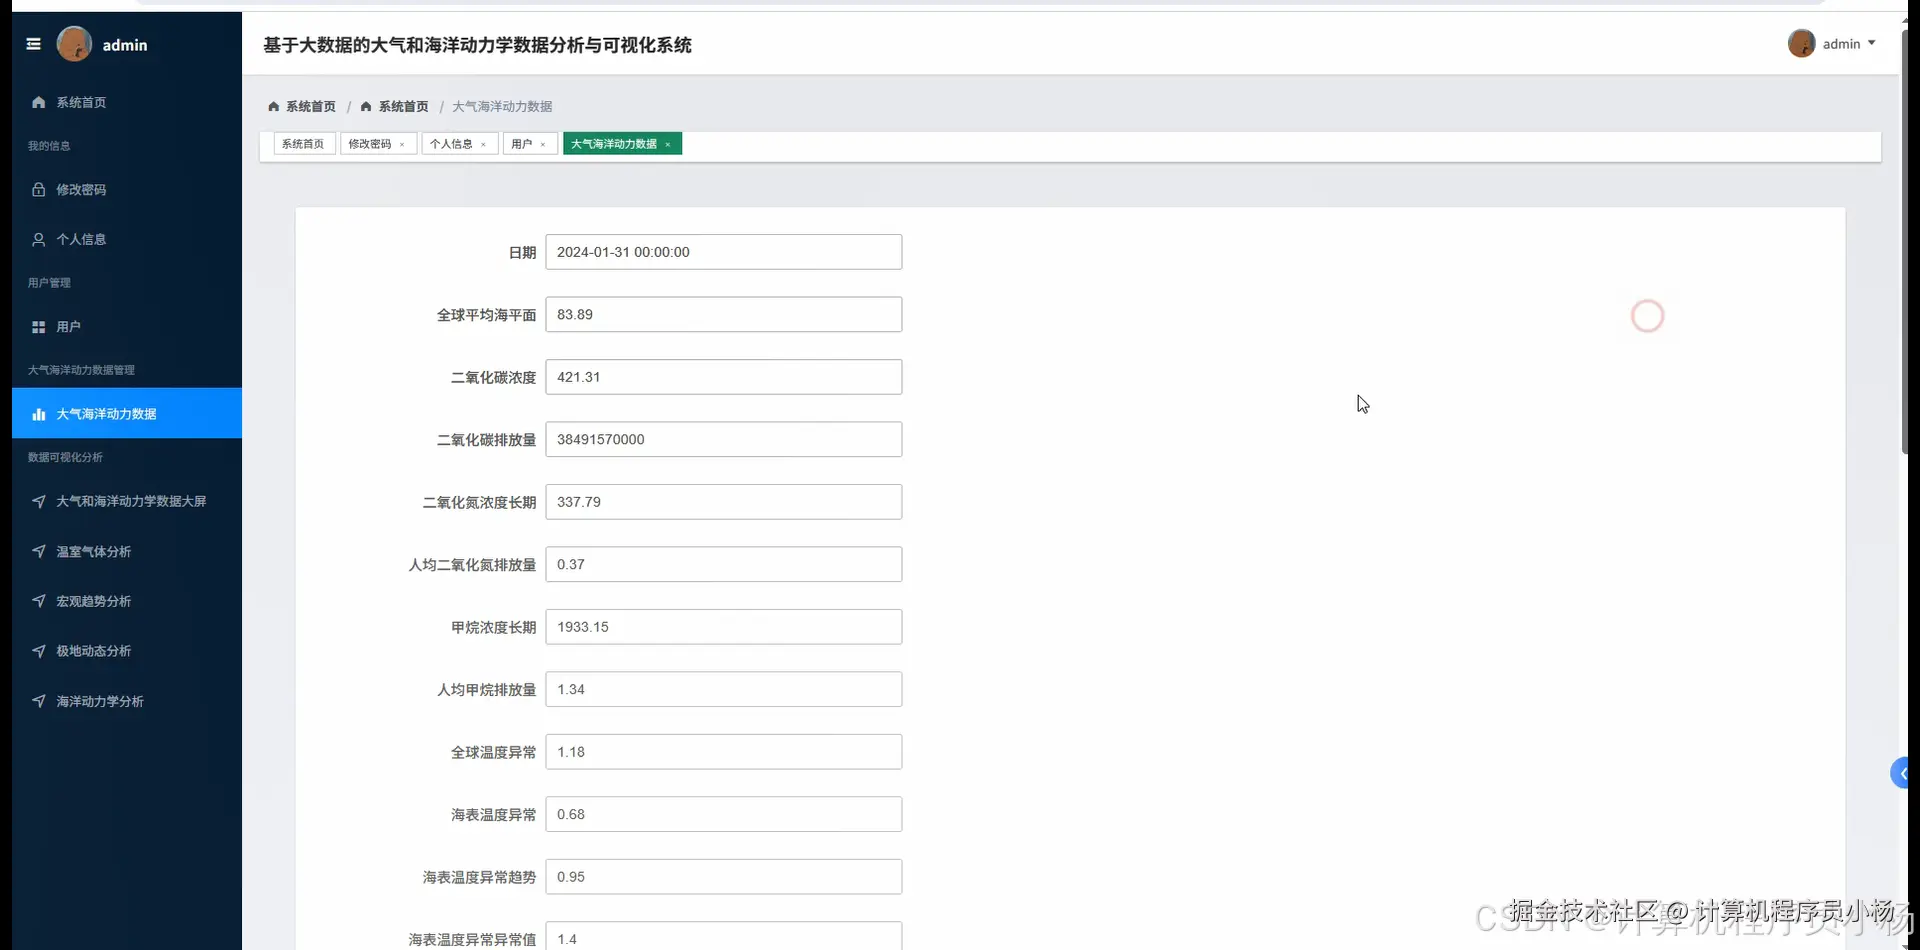
Task: Open 大气和海洋动力学数据大屏 dashboard
Action: tap(127, 501)
